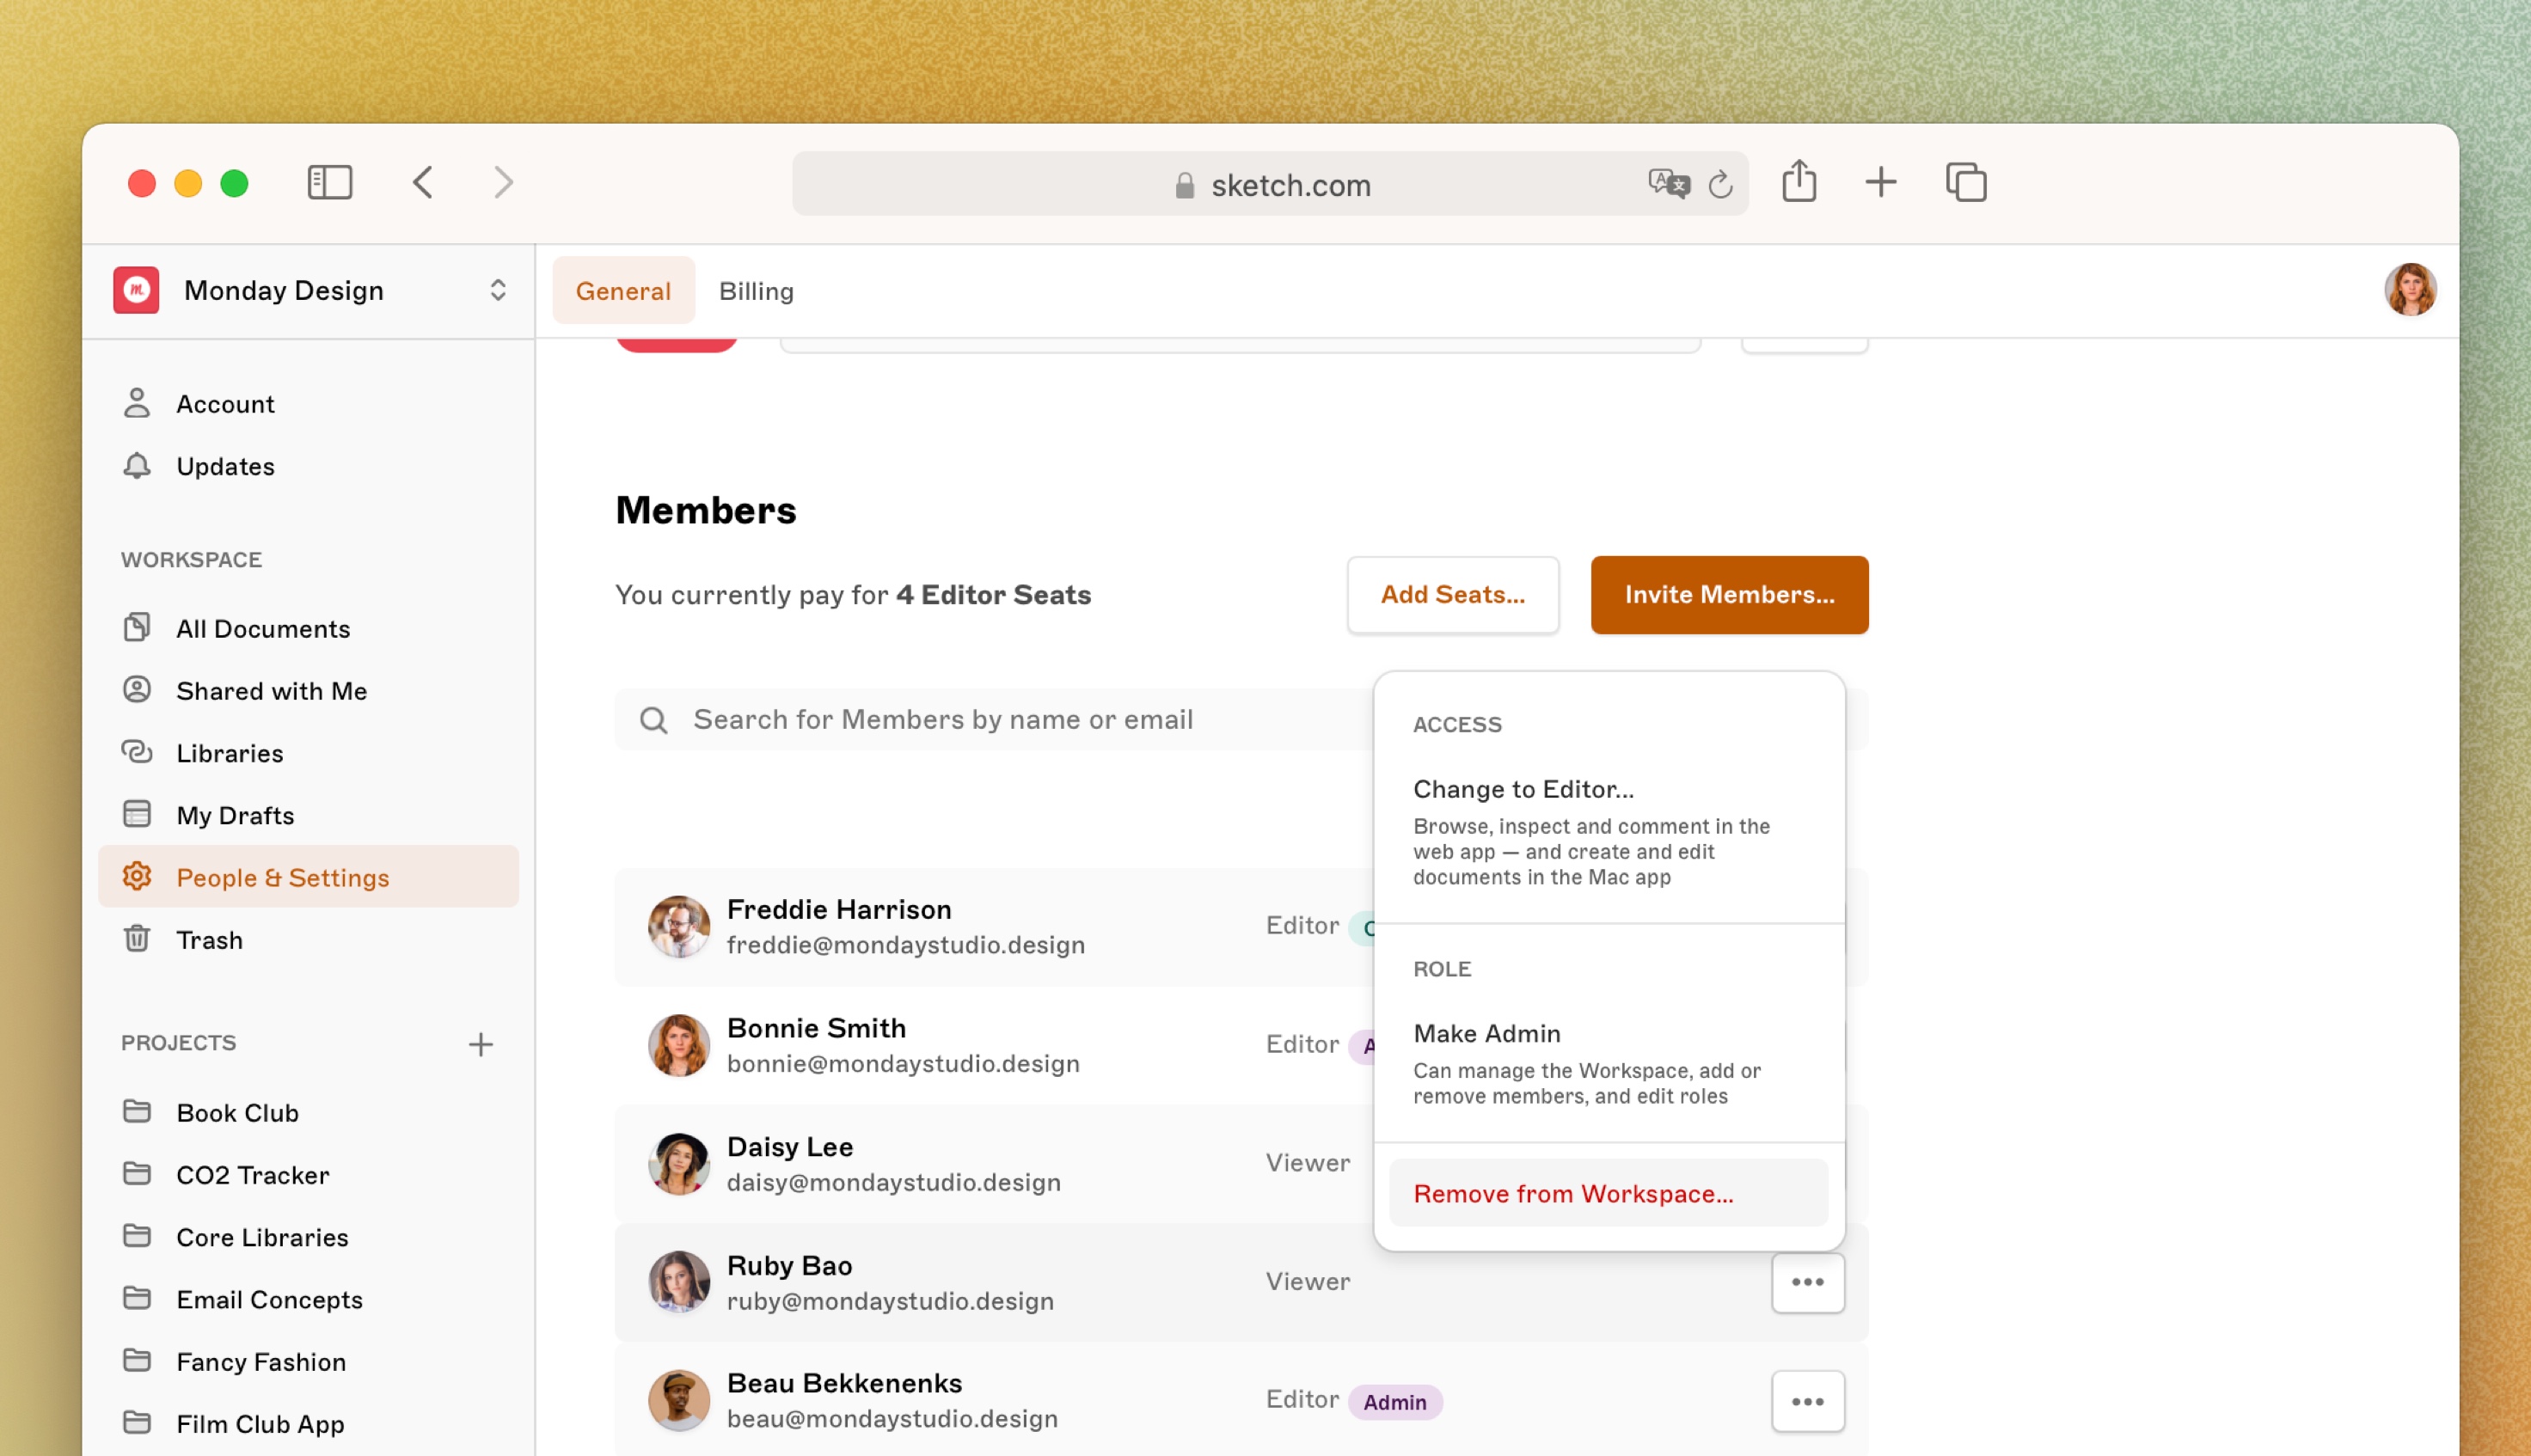Focus the Search for Members field
This screenshot has height=1456, width=2531.
(x=994, y=719)
